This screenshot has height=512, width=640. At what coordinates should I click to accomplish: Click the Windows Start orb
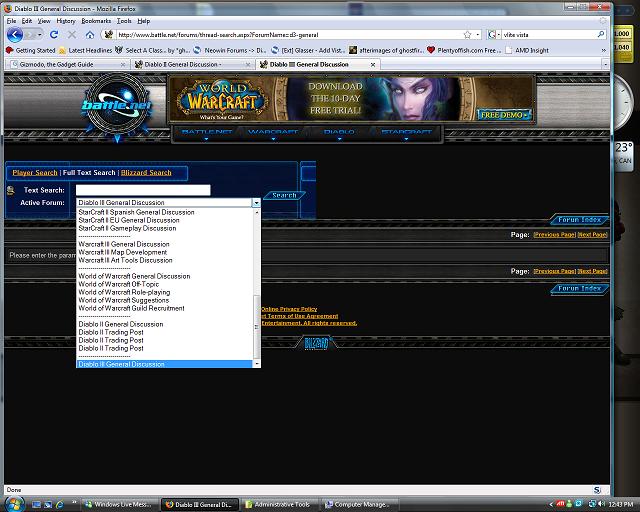pos(13,503)
